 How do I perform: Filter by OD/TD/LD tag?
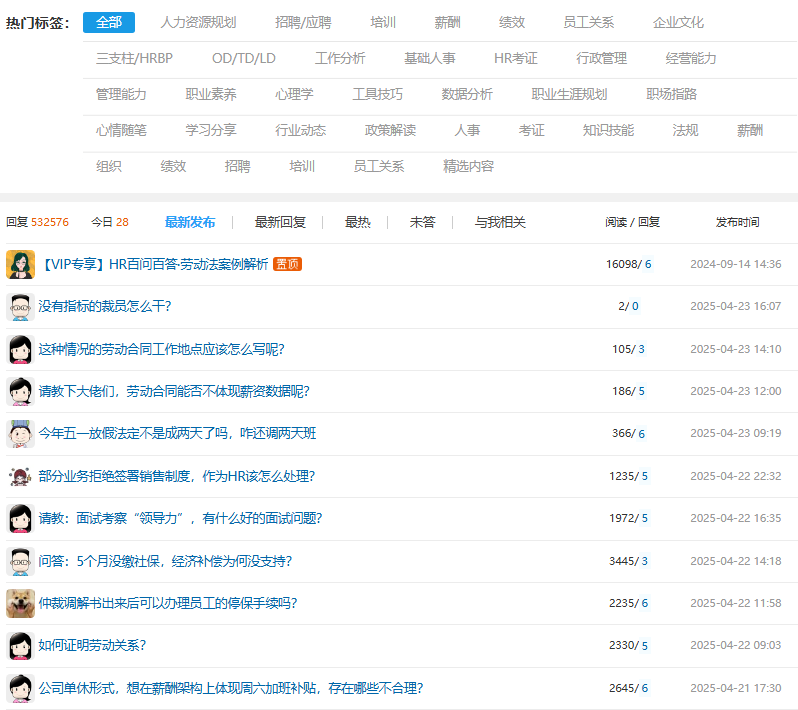tap(244, 59)
